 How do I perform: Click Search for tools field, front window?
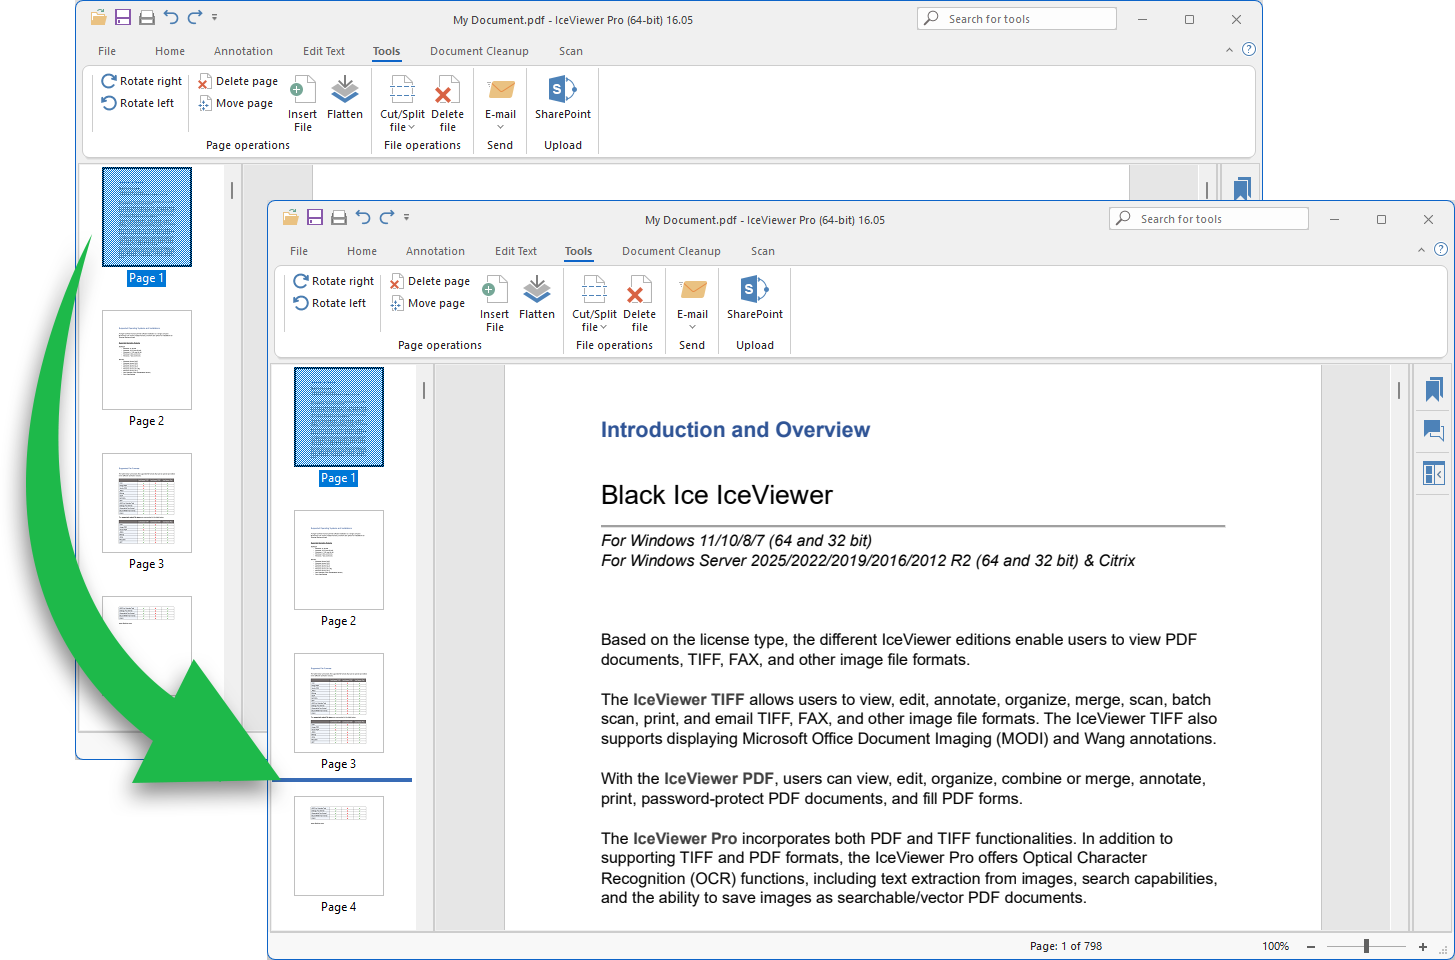pyautogui.click(x=1209, y=219)
